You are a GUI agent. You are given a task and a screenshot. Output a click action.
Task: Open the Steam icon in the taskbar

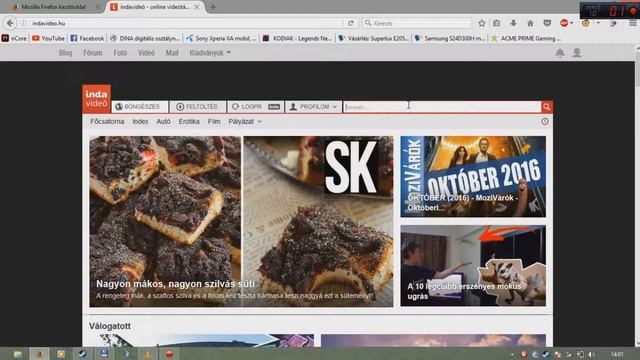(82, 354)
